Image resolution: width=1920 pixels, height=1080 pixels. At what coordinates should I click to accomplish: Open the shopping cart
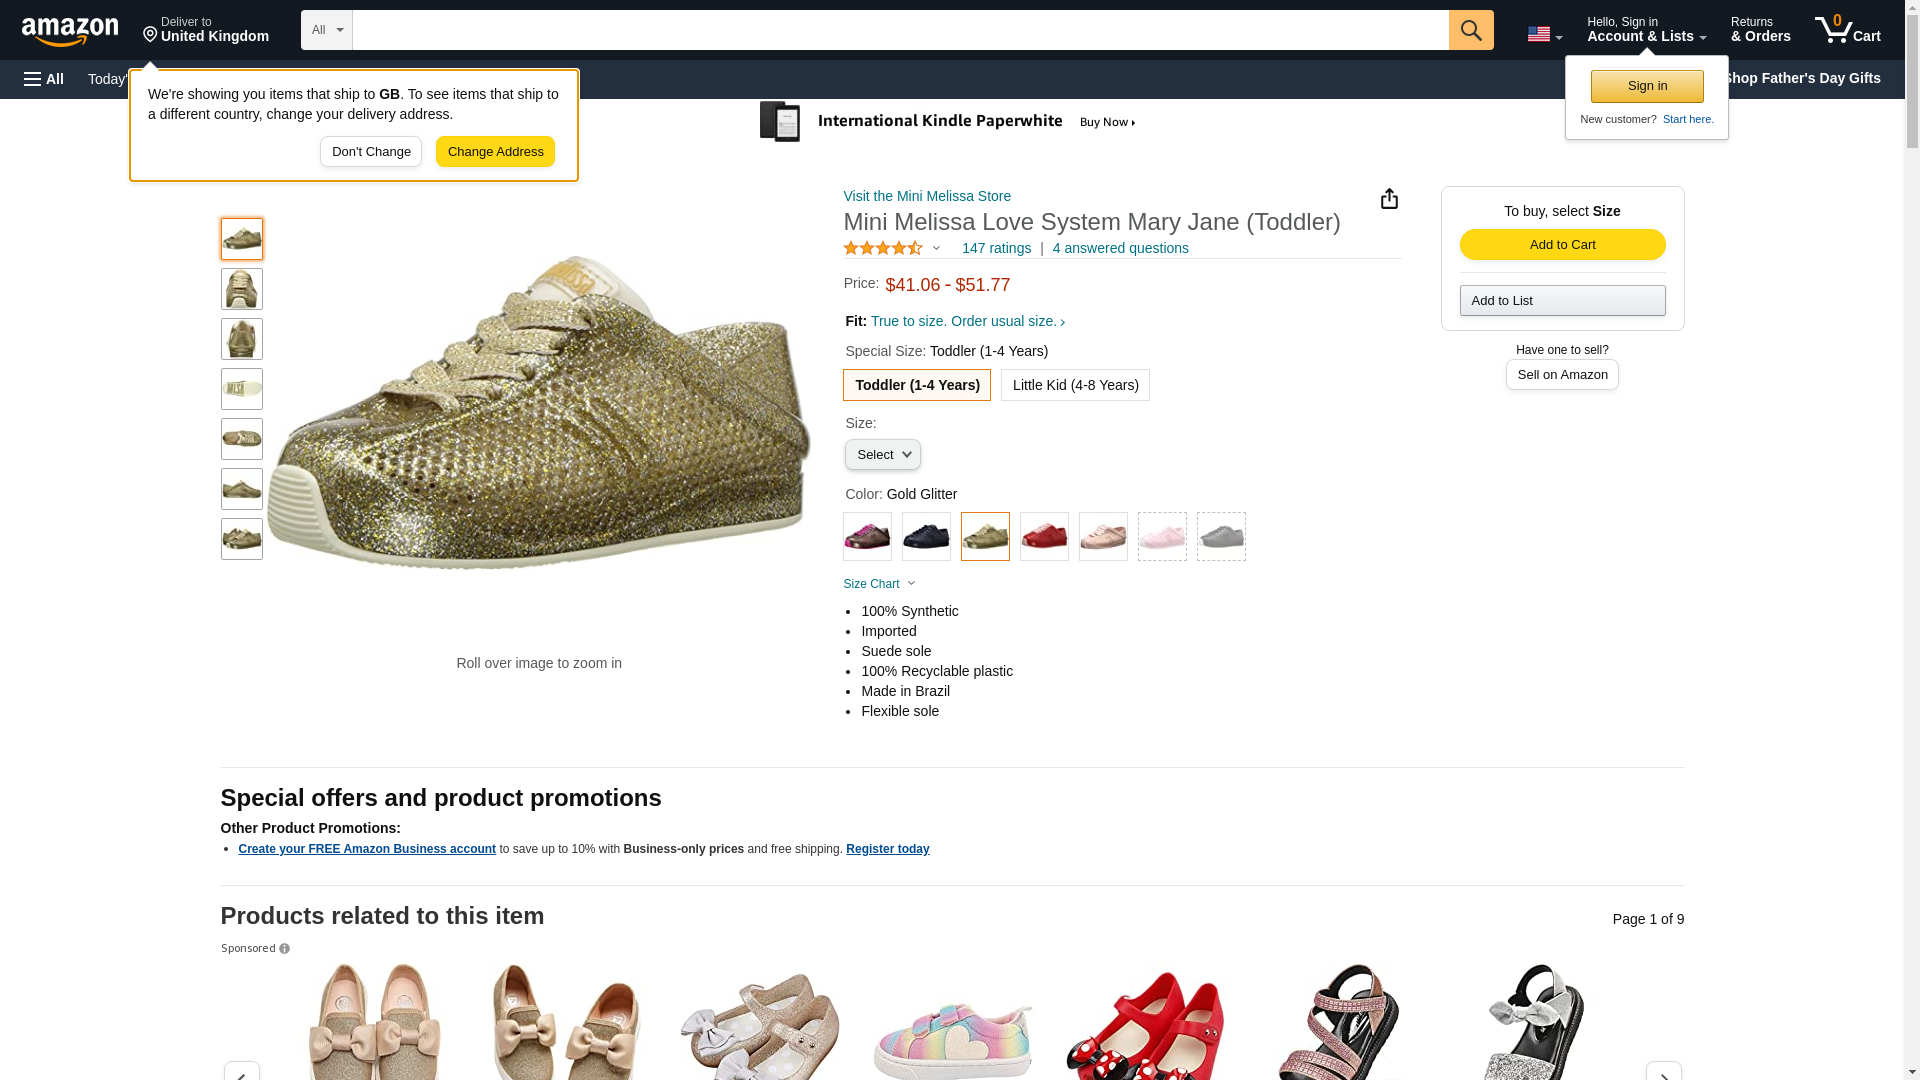[1847, 30]
